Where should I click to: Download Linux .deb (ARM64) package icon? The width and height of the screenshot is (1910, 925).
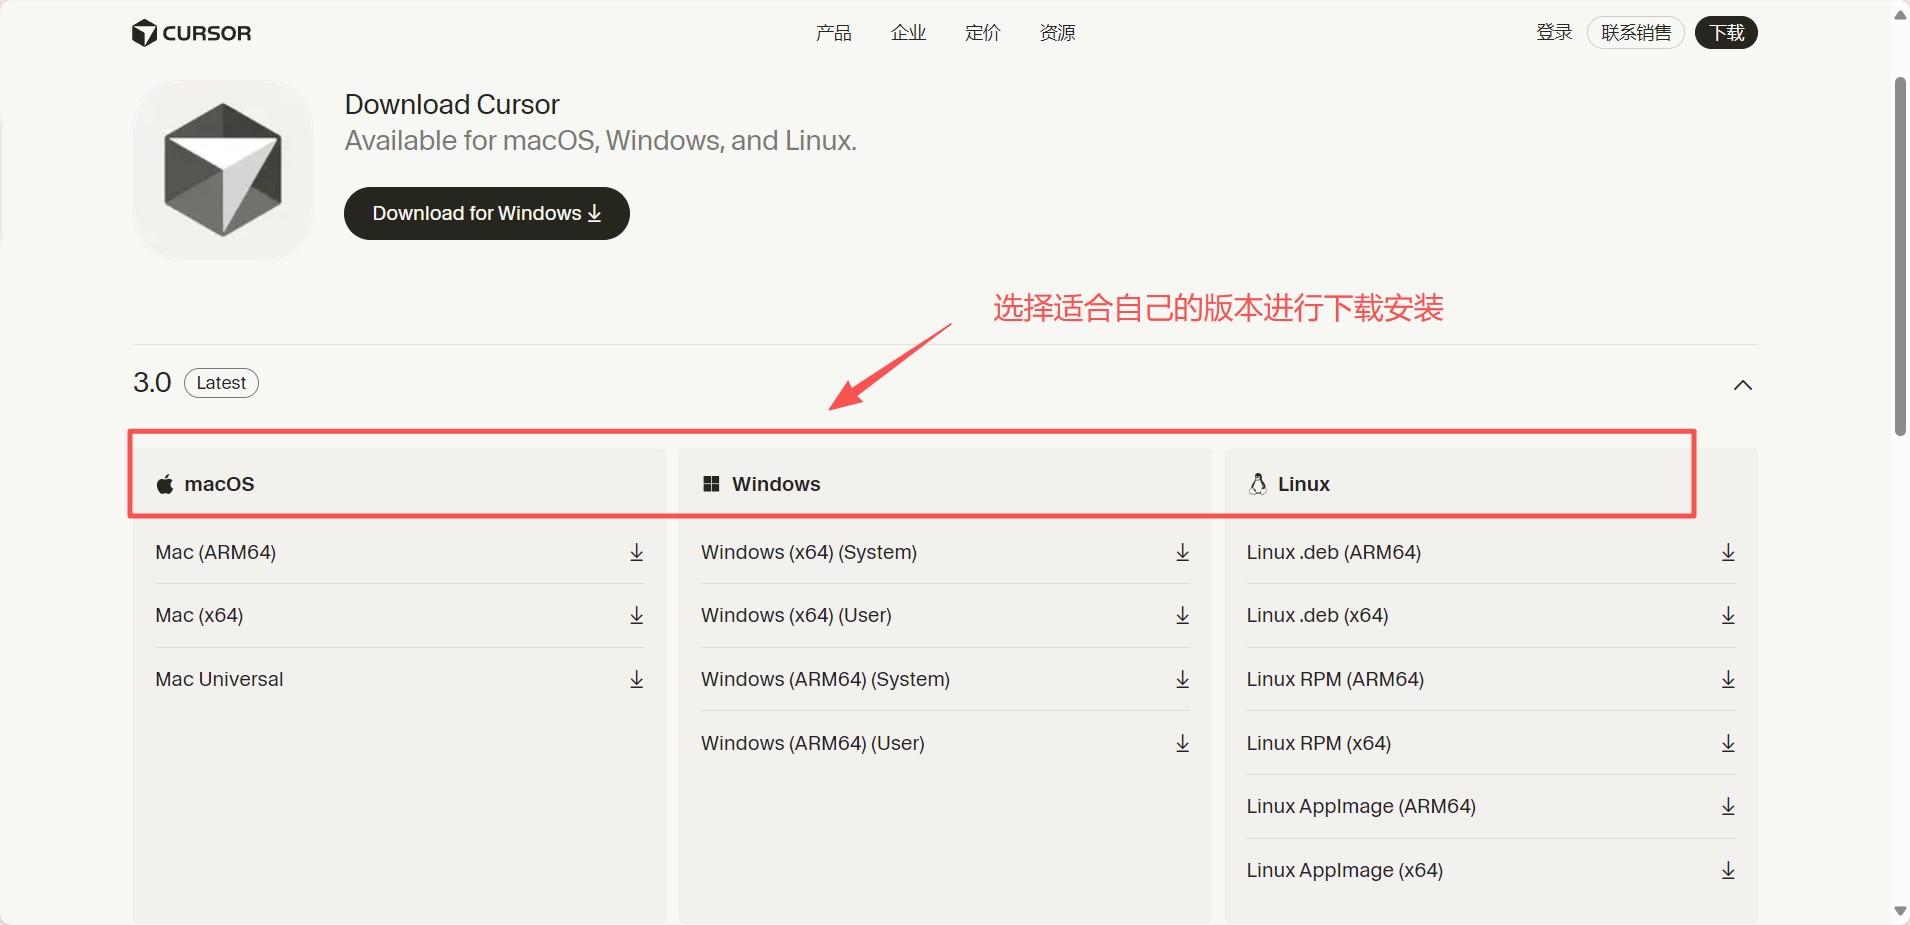tap(1728, 552)
